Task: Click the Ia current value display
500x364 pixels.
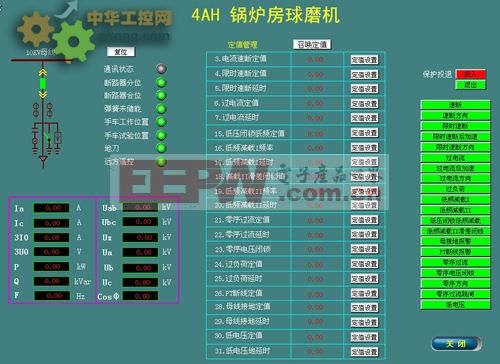Action: click(52, 208)
